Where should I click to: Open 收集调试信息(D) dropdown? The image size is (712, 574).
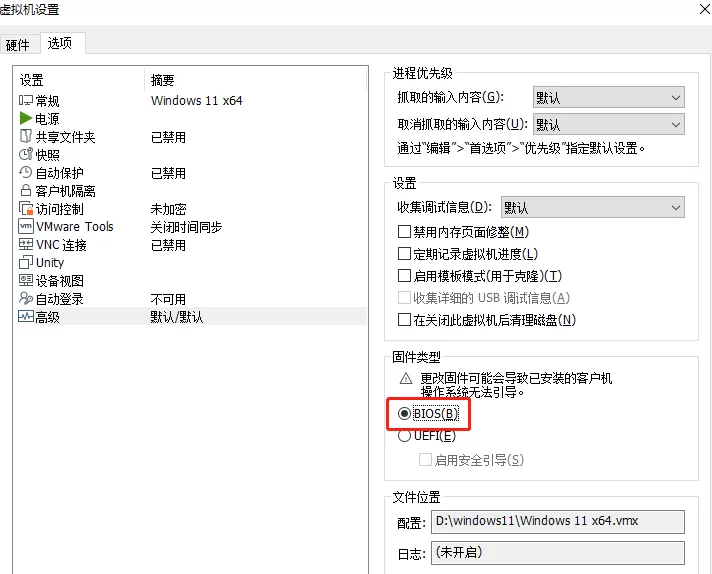593,207
